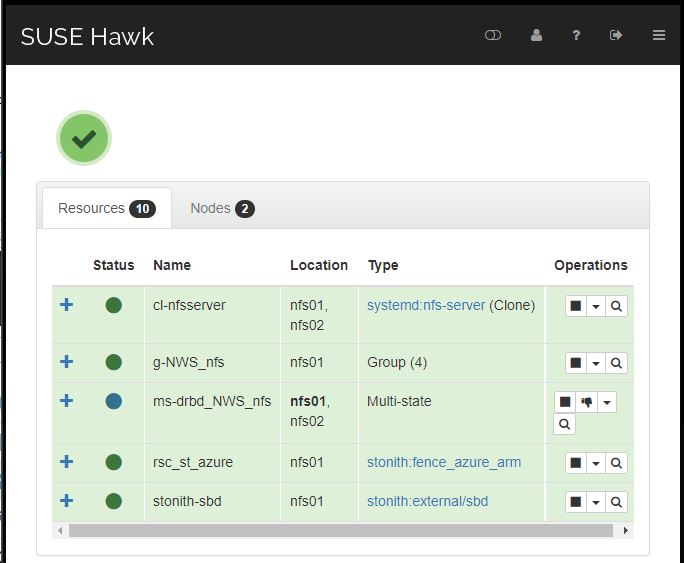
Task: Expand the stonith-sbd row
Action: coord(66,501)
